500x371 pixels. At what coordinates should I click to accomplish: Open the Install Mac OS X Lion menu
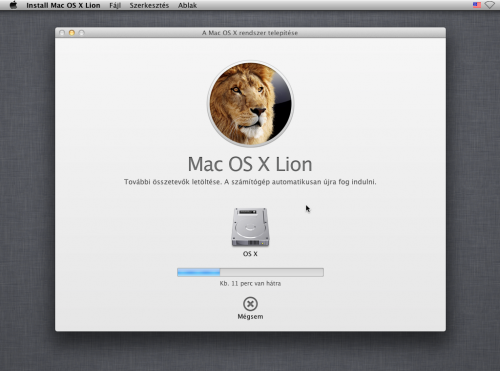tap(63, 5)
